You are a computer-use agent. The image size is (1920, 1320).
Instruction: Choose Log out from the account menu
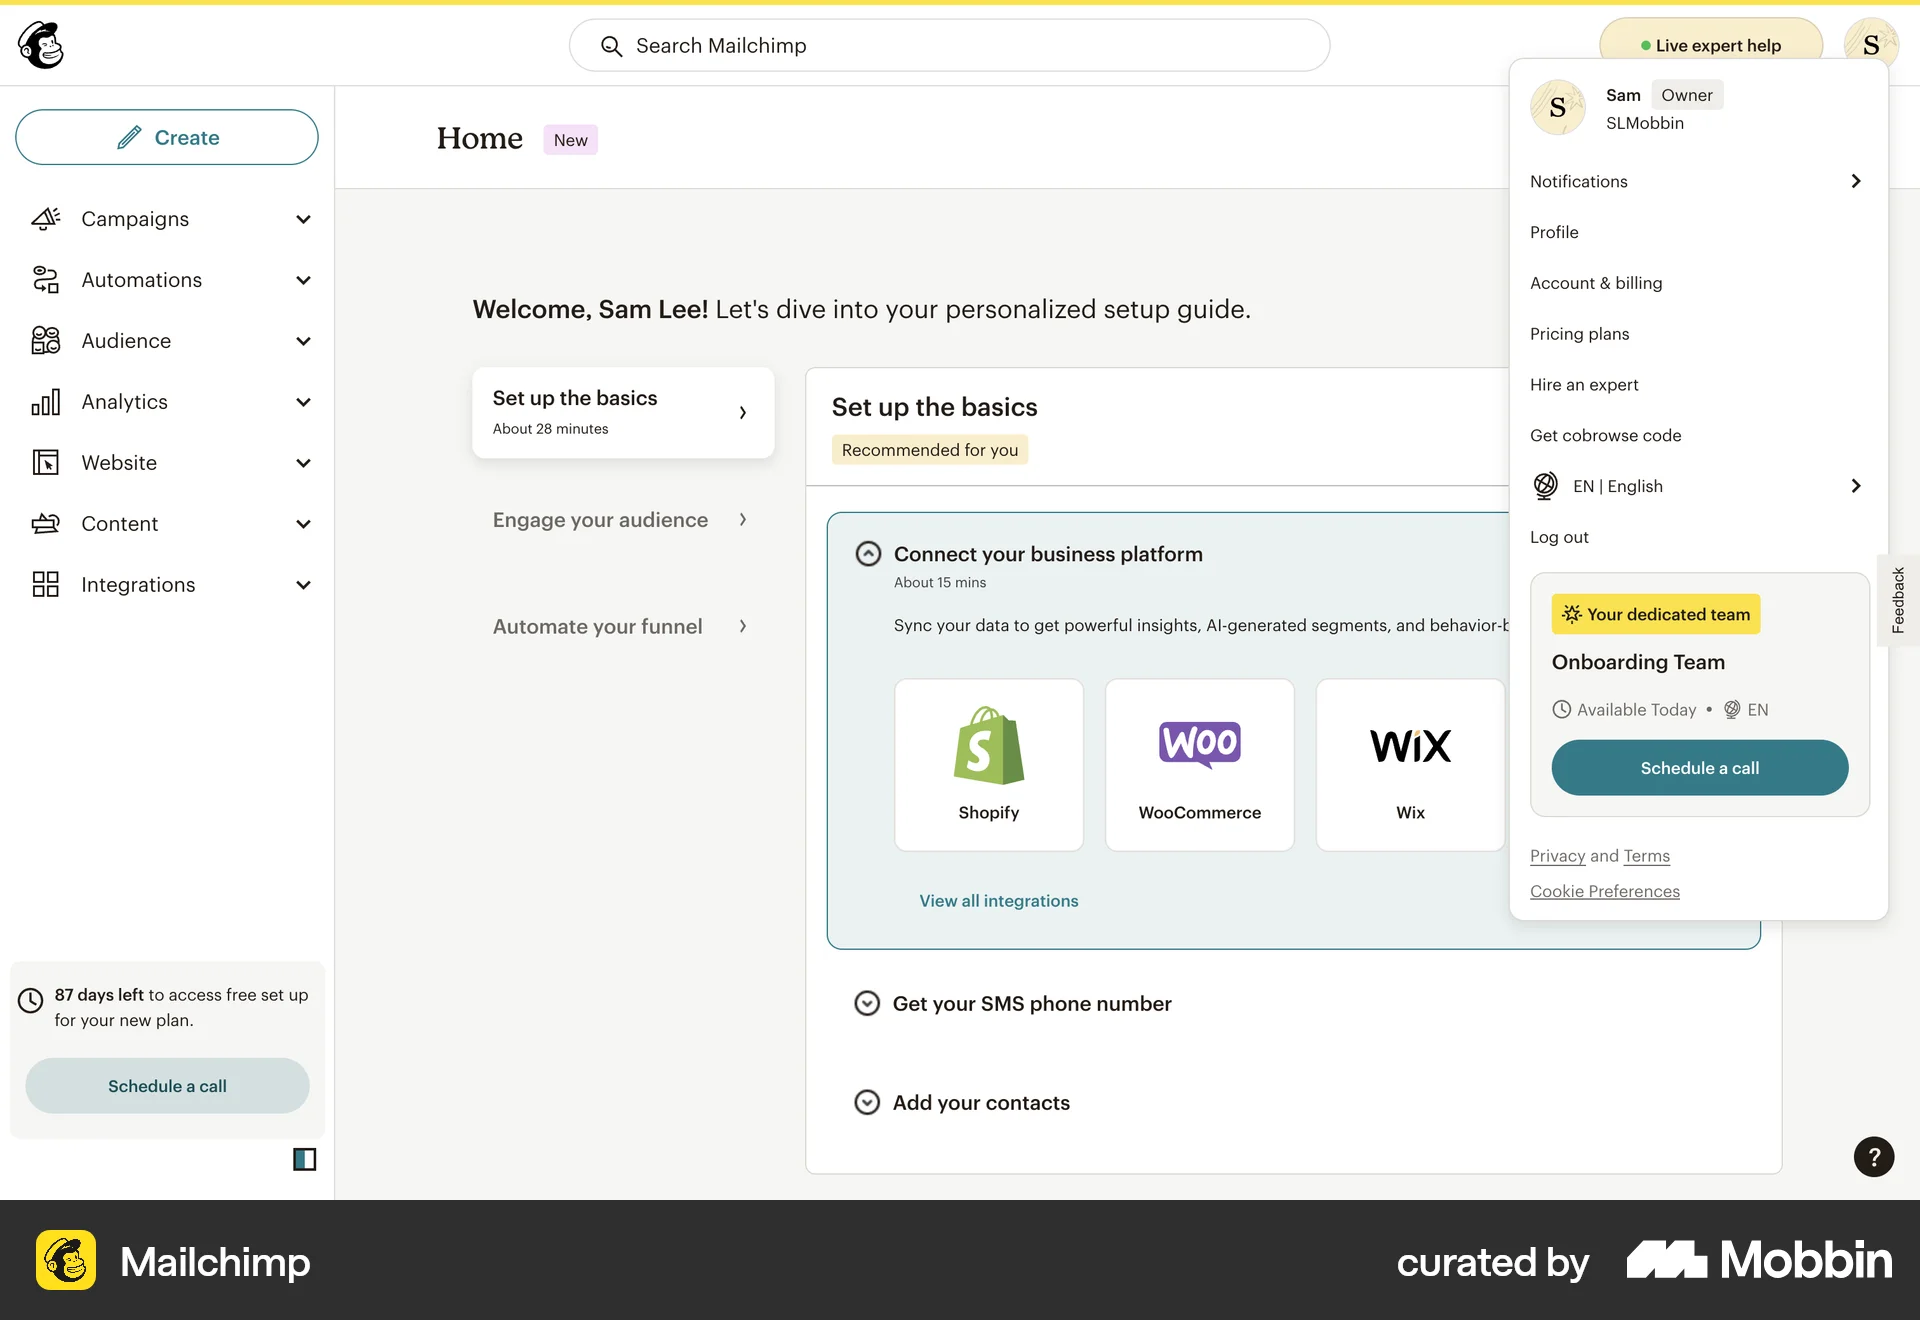[x=1558, y=537]
